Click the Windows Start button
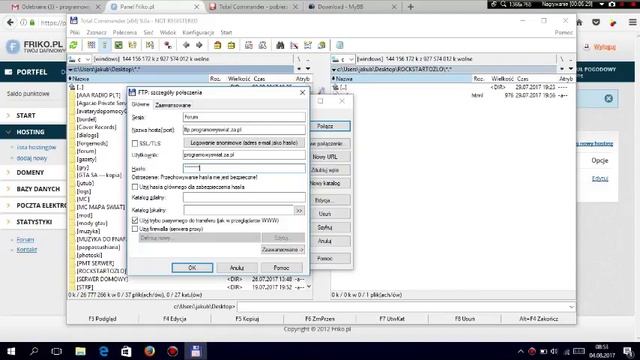The height and width of the screenshot is (360, 640). [11, 351]
